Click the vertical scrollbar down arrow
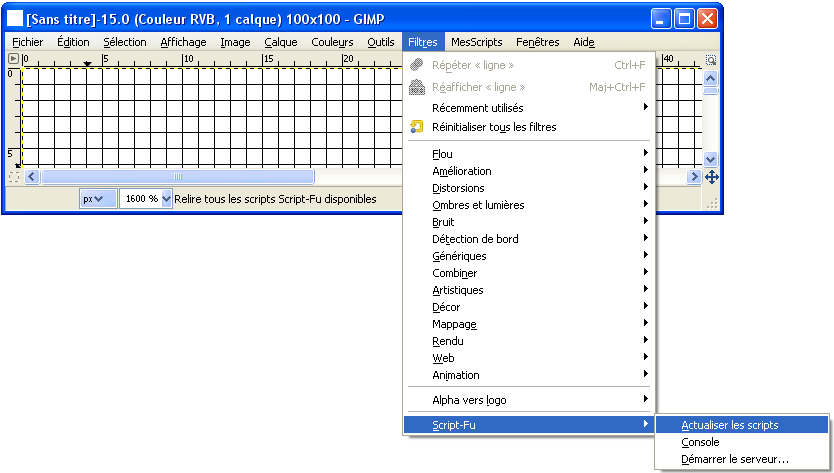 (x=711, y=159)
